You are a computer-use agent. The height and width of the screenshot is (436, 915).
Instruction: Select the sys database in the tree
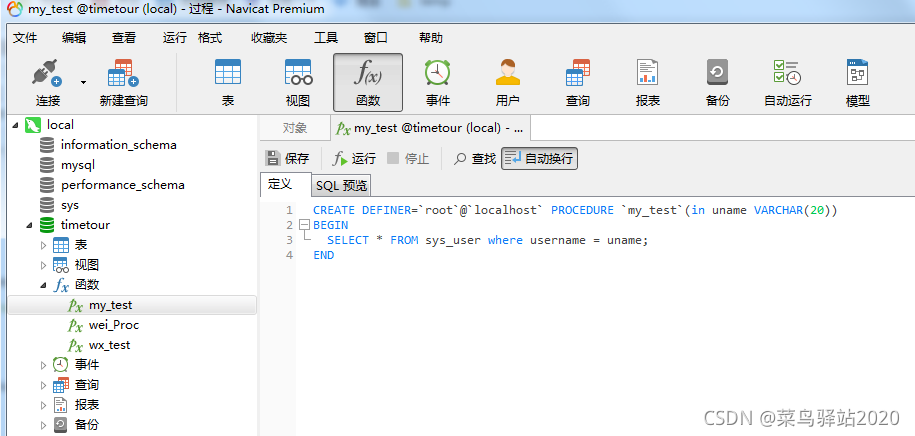tap(69, 205)
